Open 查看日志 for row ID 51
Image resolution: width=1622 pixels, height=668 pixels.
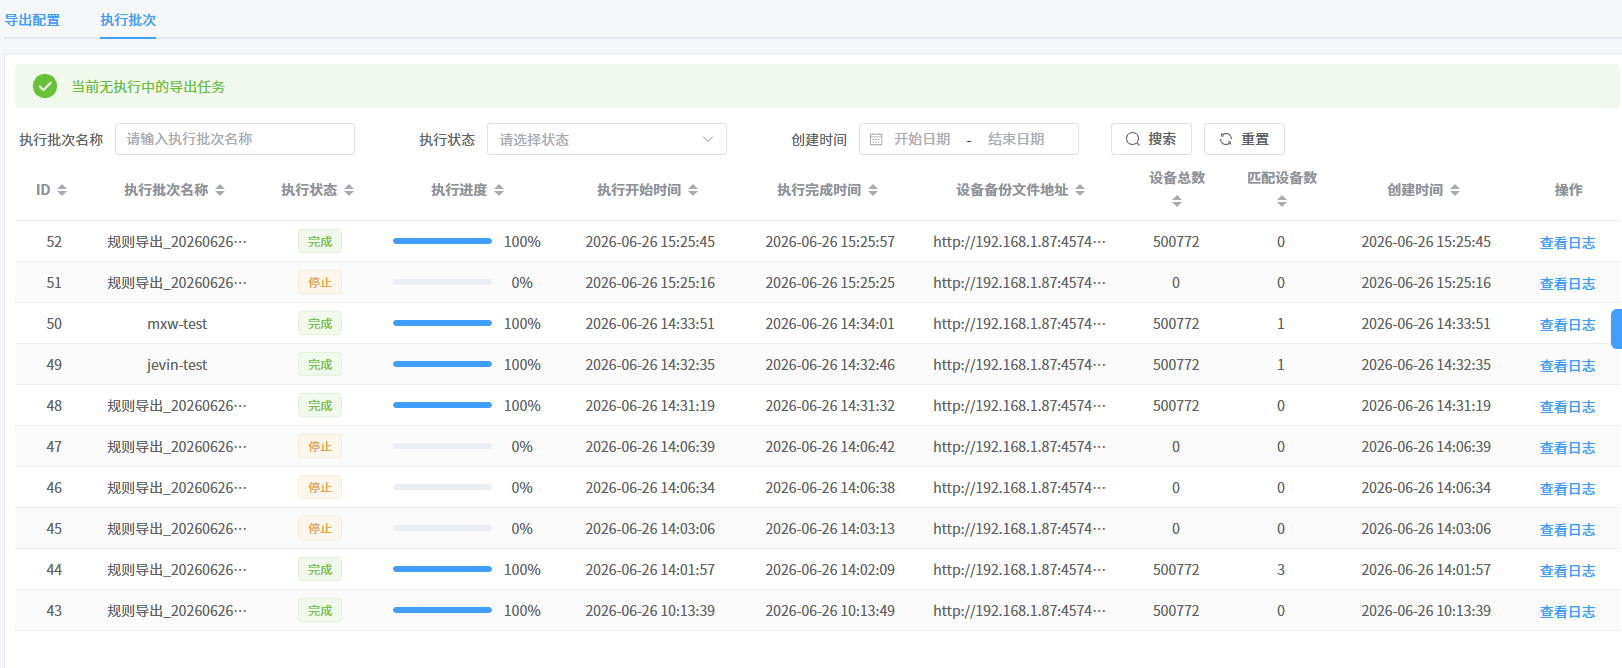1567,284
